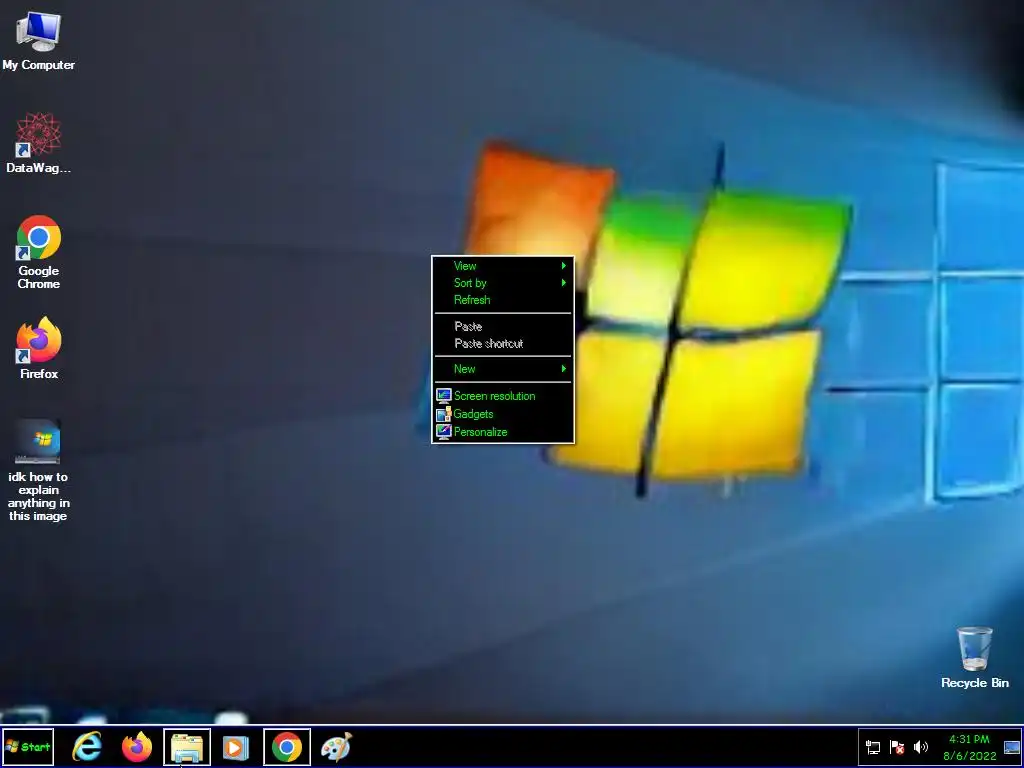Select the Google Chrome desktop shortcut
Viewport: 1024px width, 768px height.
[38, 251]
